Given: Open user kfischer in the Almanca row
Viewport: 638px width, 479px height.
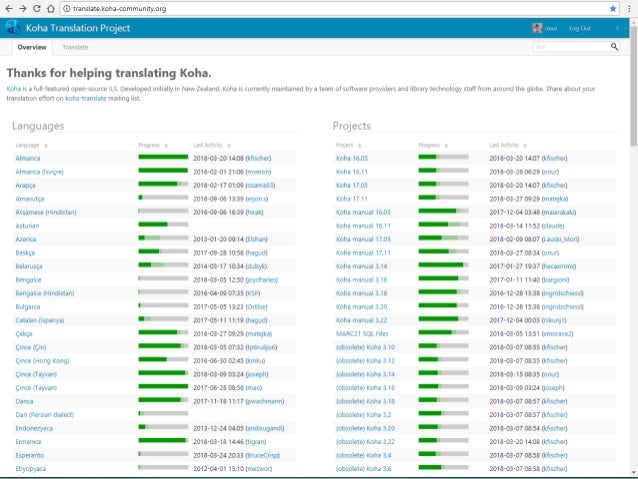Looking at the screenshot, I should click(x=258, y=158).
